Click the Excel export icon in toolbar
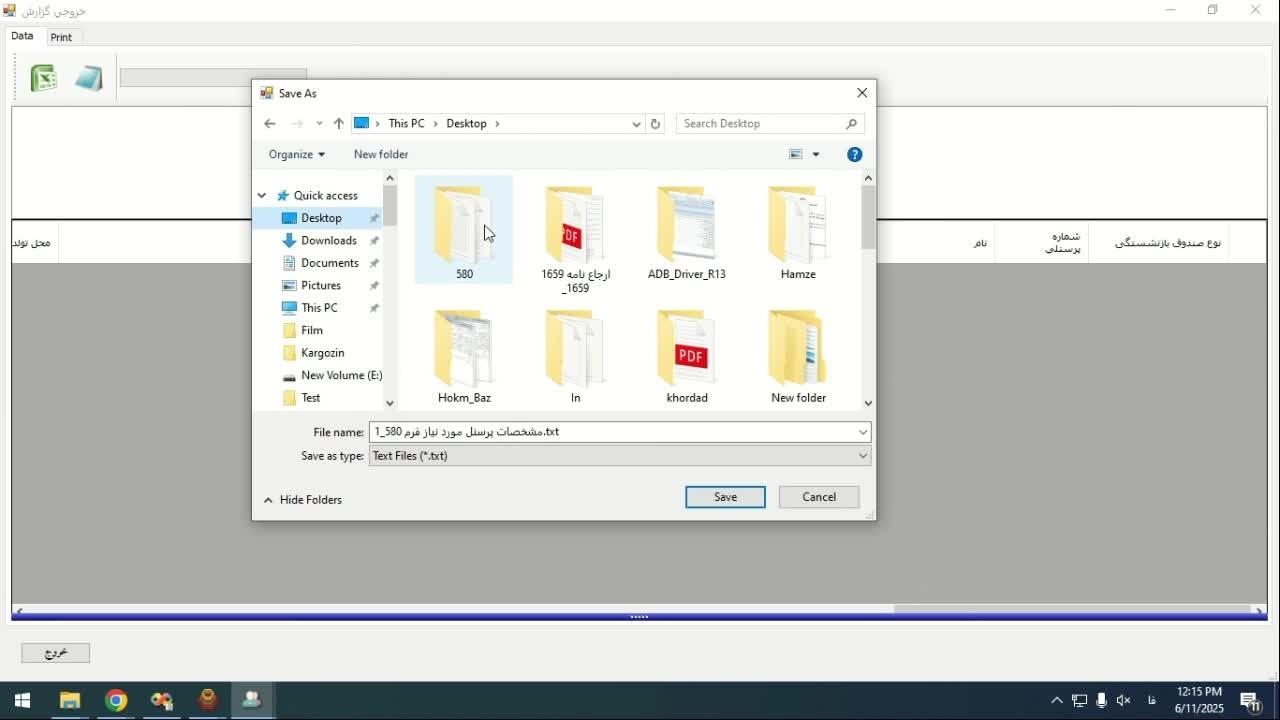The image size is (1280, 720). (43, 78)
